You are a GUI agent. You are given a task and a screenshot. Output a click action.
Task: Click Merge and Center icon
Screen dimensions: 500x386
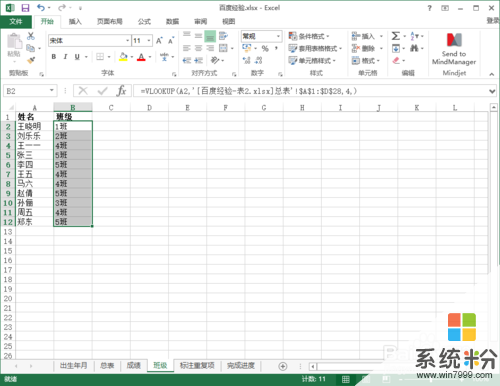tap(223, 48)
